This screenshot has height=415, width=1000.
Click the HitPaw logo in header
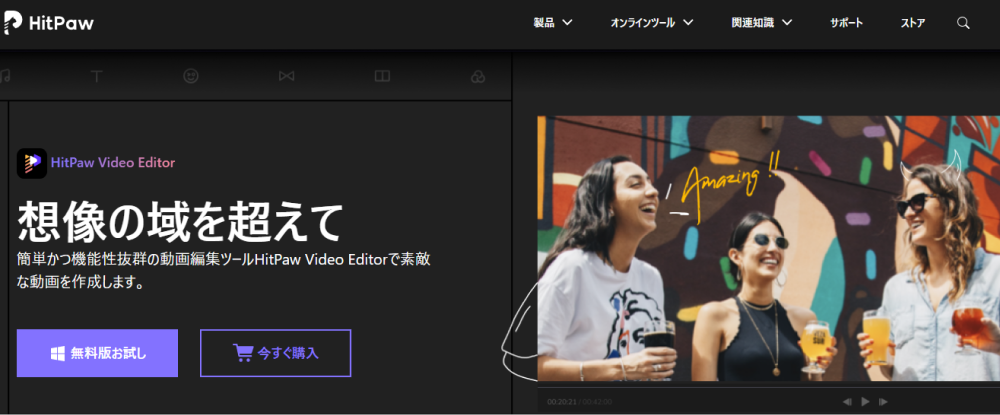coord(48,23)
